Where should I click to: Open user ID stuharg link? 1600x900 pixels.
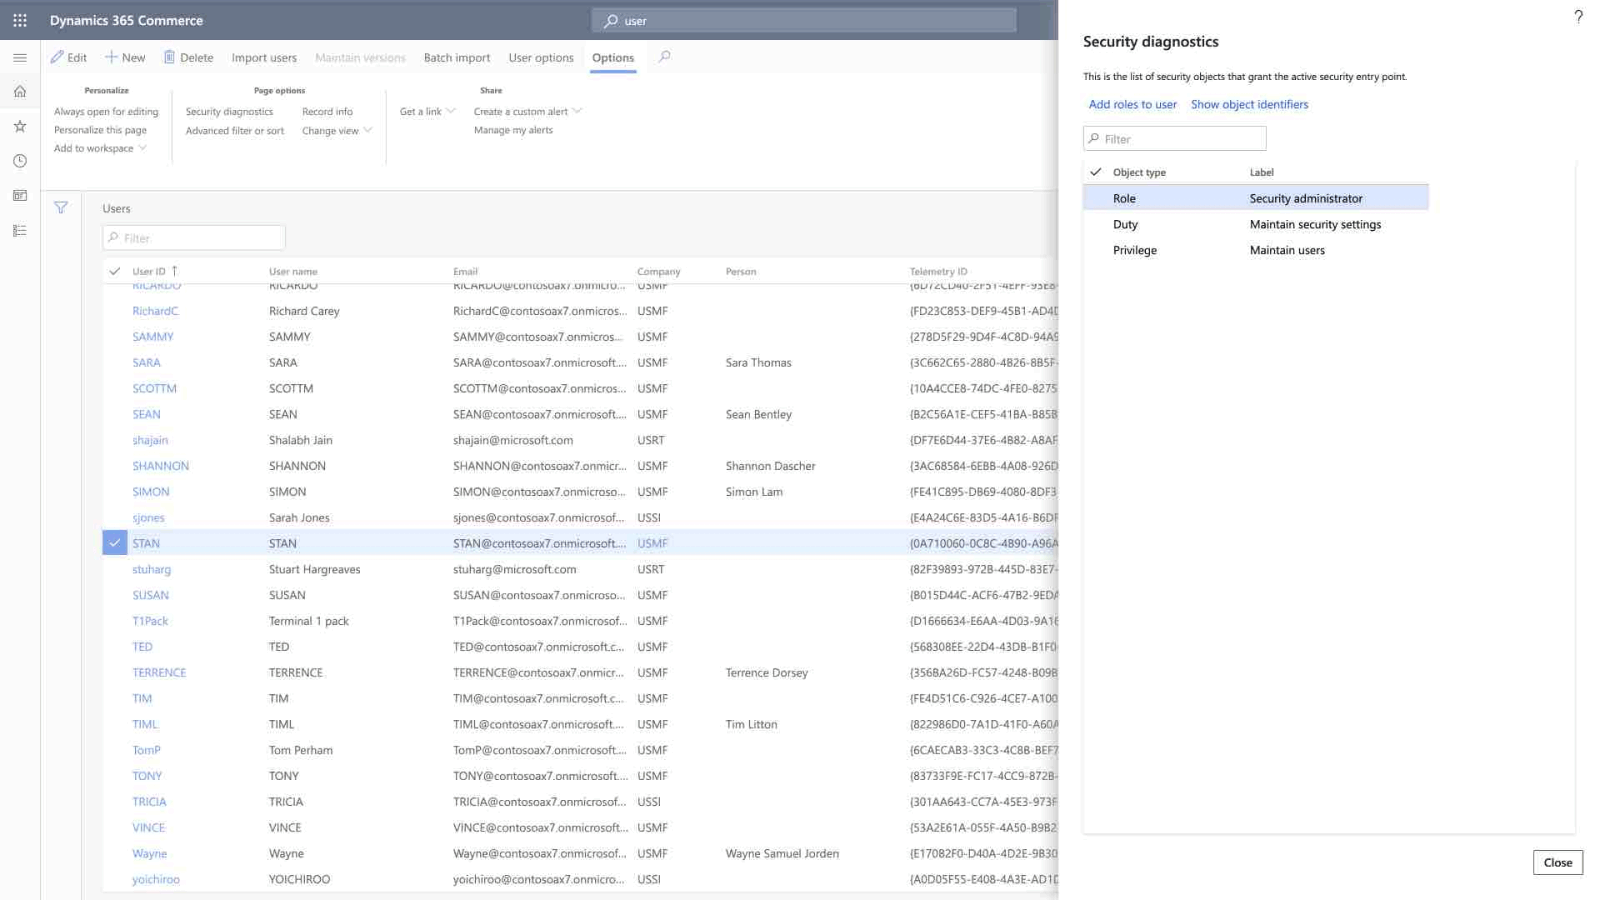pos(151,569)
